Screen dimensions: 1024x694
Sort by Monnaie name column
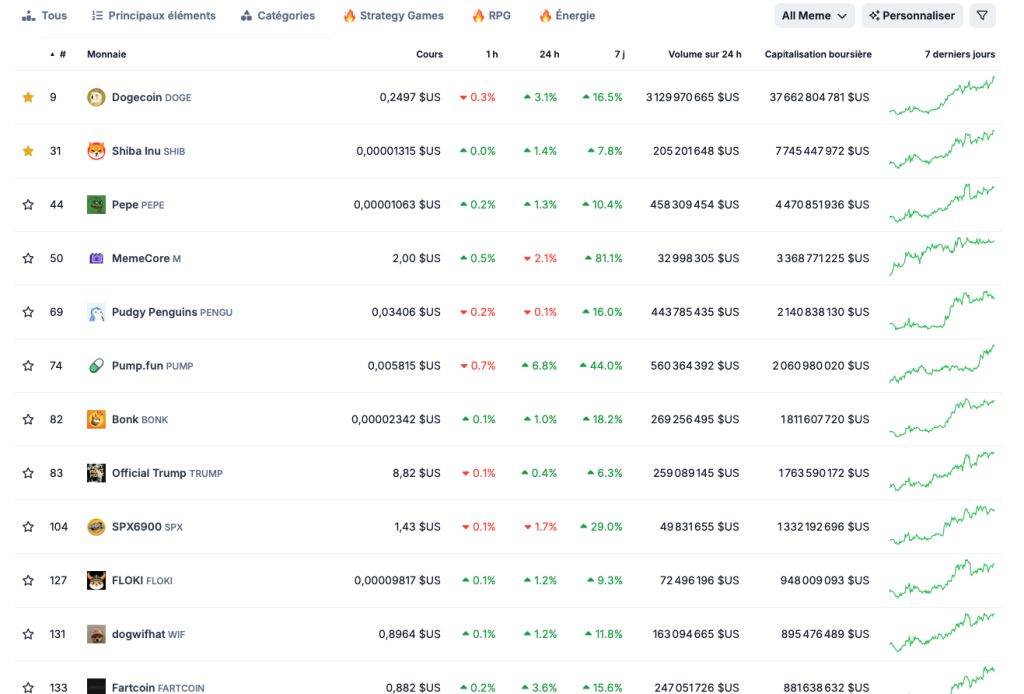tap(106, 54)
